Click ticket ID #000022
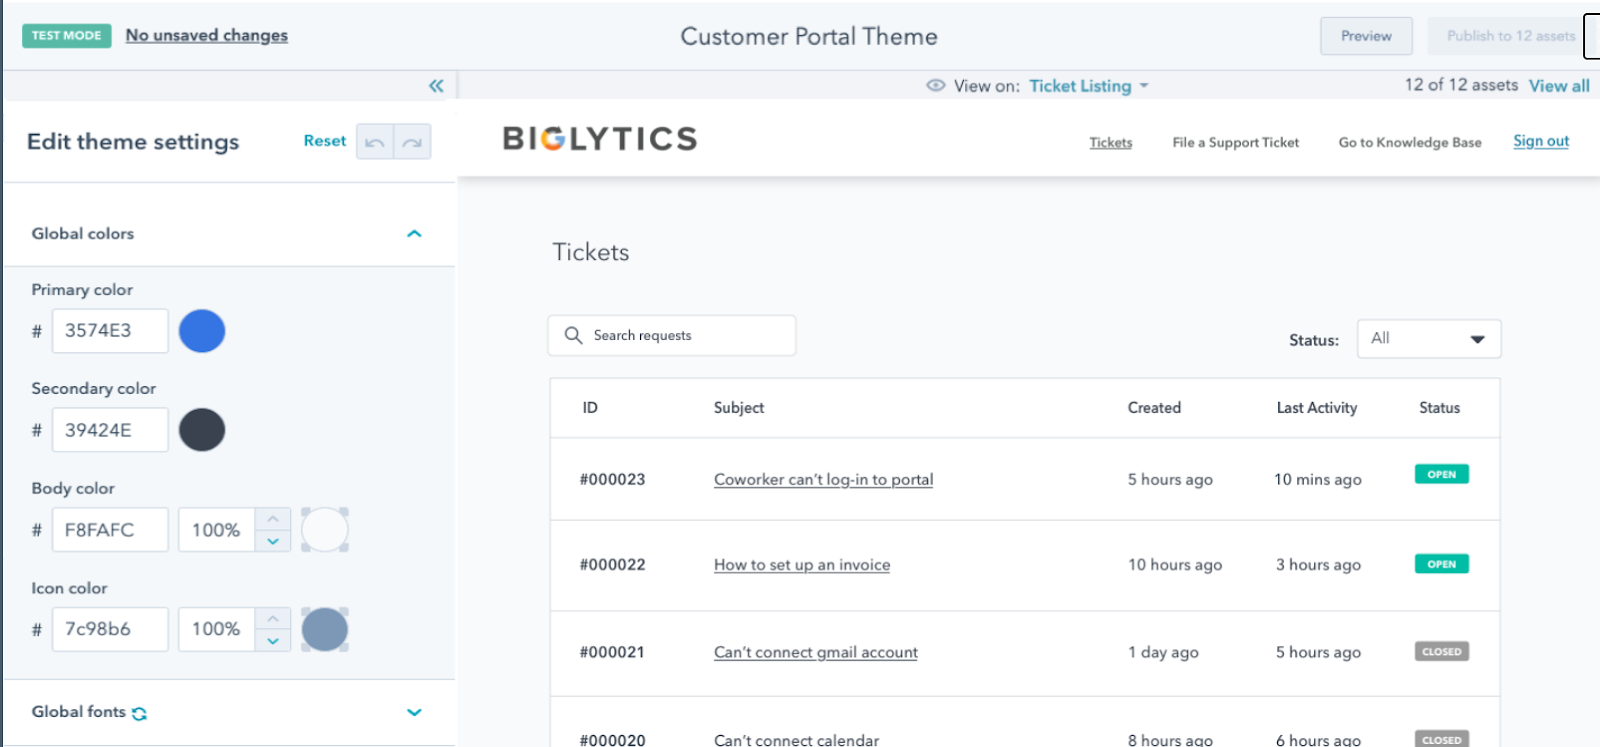Screen dimensions: 1600x747 [613, 564]
